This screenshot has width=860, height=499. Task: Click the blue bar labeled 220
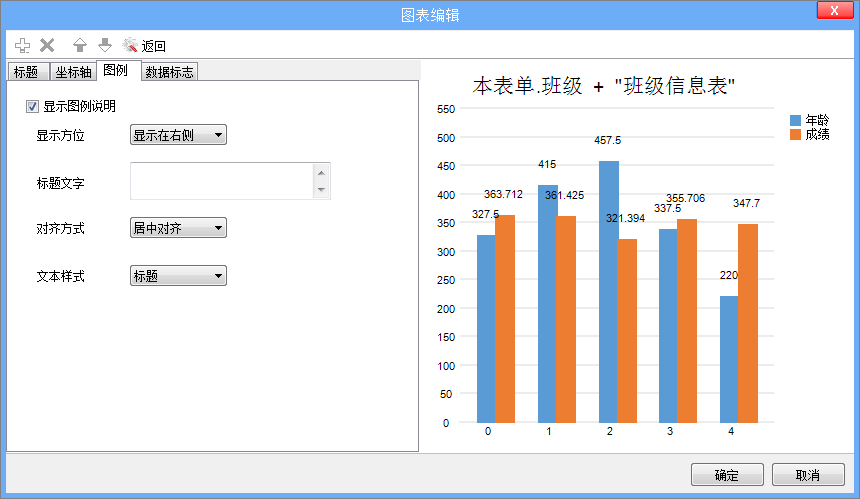click(729, 359)
